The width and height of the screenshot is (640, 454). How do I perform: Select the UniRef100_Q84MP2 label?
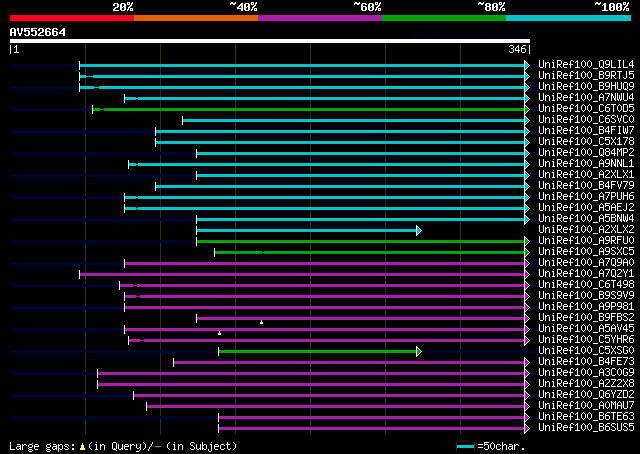[586, 153]
